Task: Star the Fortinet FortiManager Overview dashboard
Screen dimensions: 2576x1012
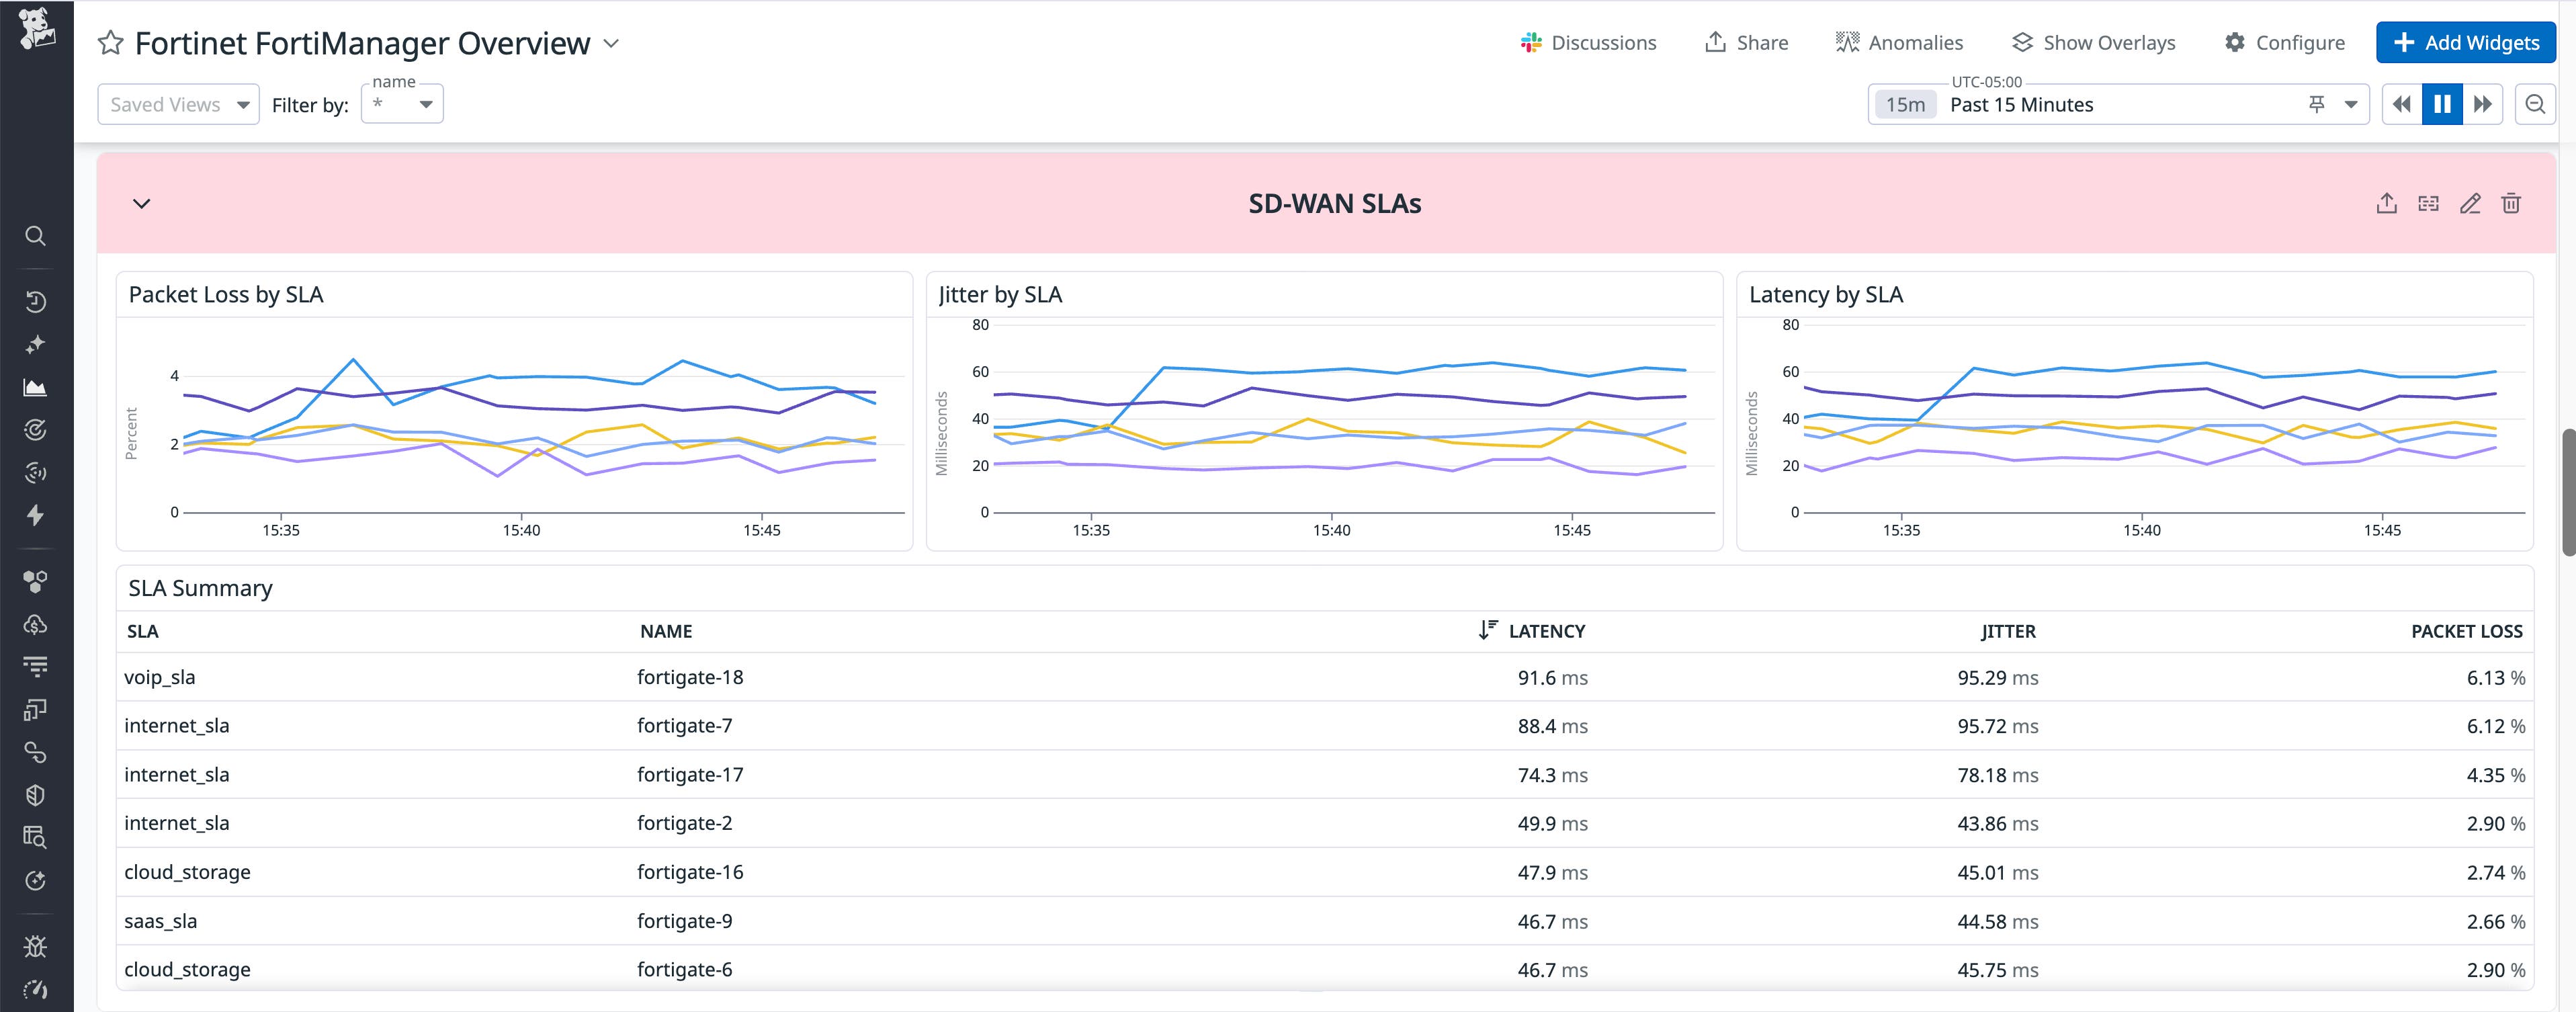Action: pyautogui.click(x=110, y=43)
